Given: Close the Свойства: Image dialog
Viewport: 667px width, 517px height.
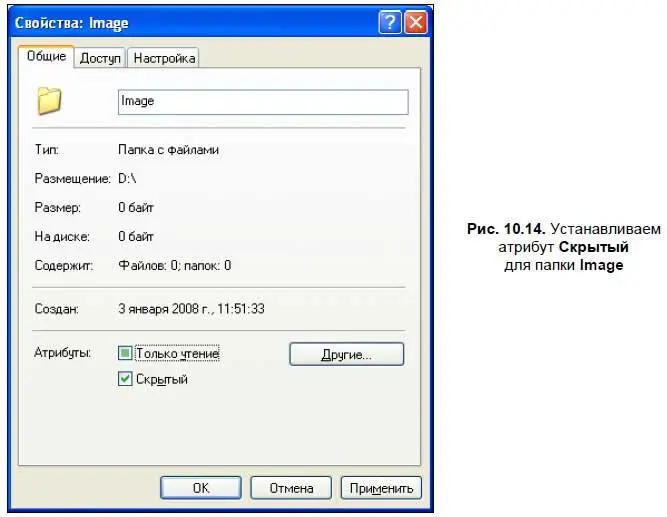Looking at the screenshot, I should click(x=416, y=22).
